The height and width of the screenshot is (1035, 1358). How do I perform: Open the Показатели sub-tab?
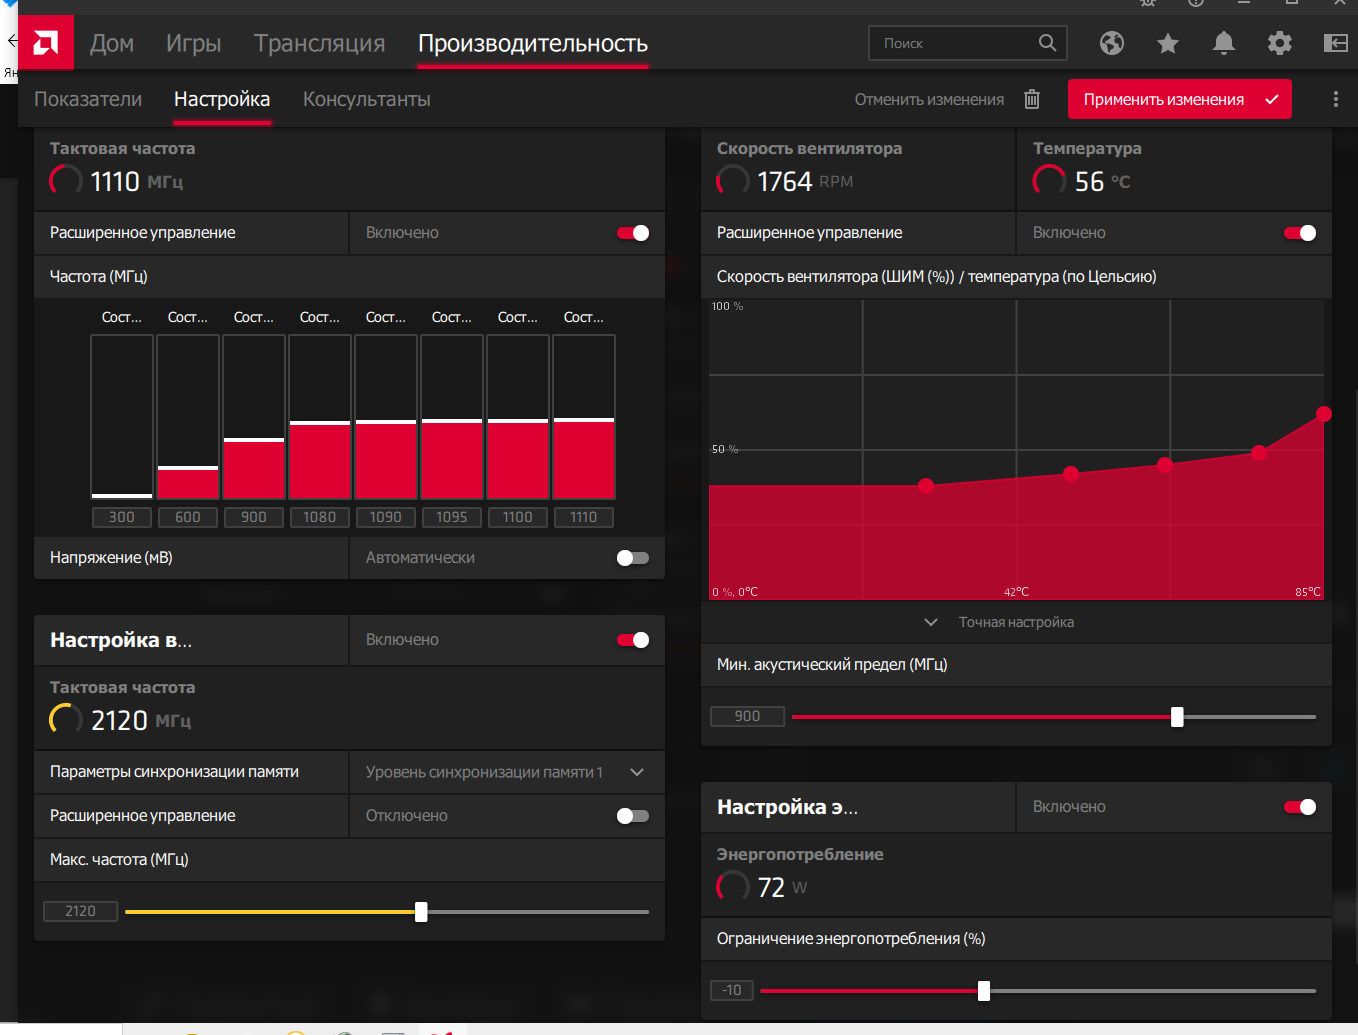coord(88,99)
